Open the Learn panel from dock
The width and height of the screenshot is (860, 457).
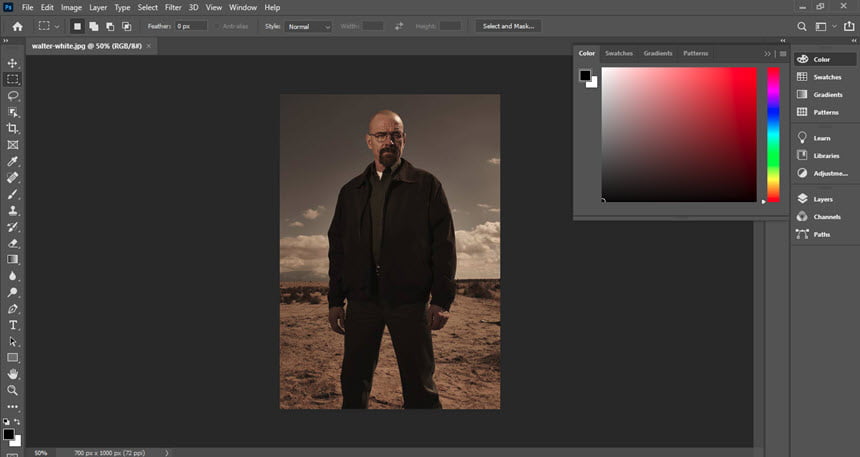coord(824,138)
